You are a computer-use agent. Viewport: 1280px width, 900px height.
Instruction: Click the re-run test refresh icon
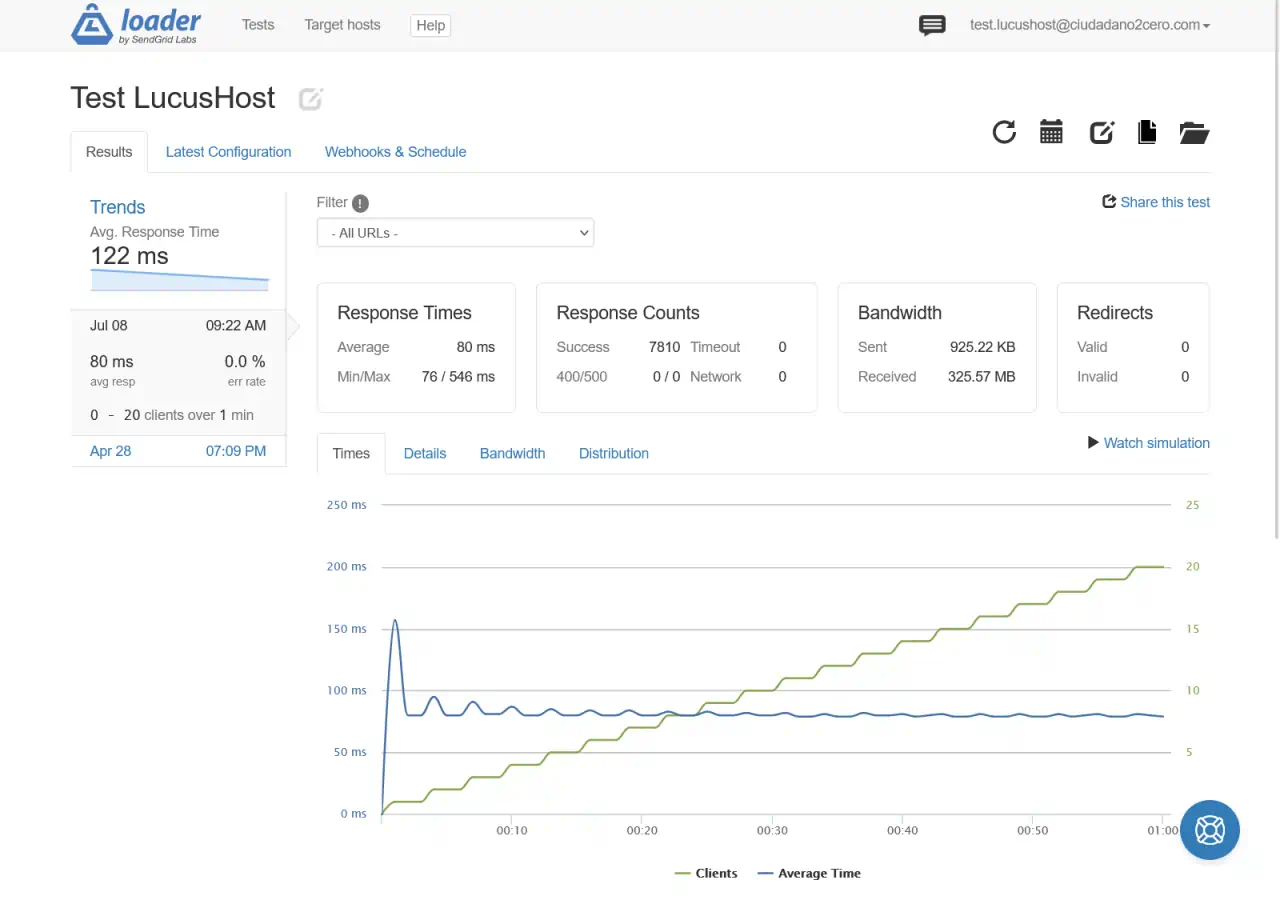coord(1004,132)
